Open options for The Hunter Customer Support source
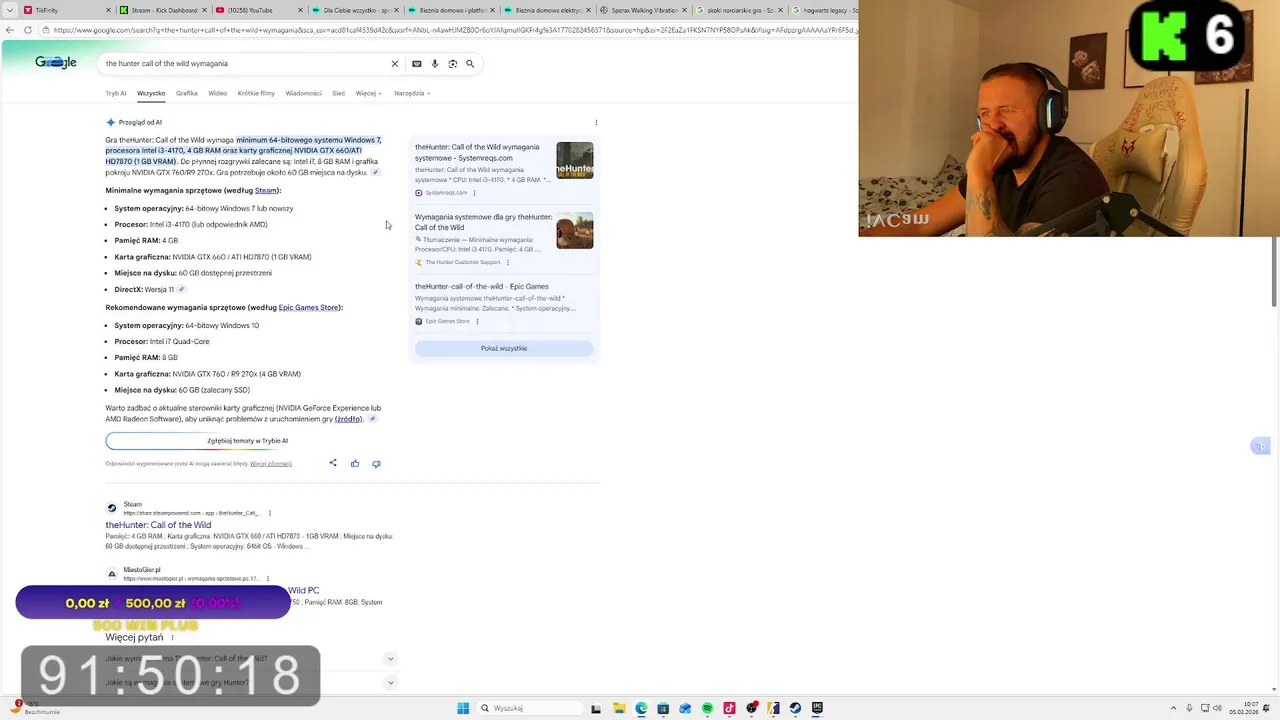1280x720 pixels. point(508,262)
